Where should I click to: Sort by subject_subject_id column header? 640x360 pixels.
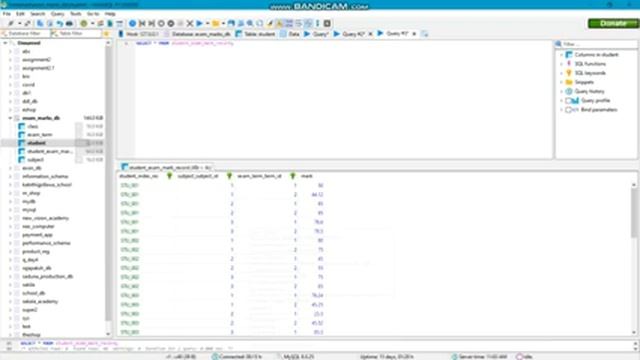(x=198, y=176)
